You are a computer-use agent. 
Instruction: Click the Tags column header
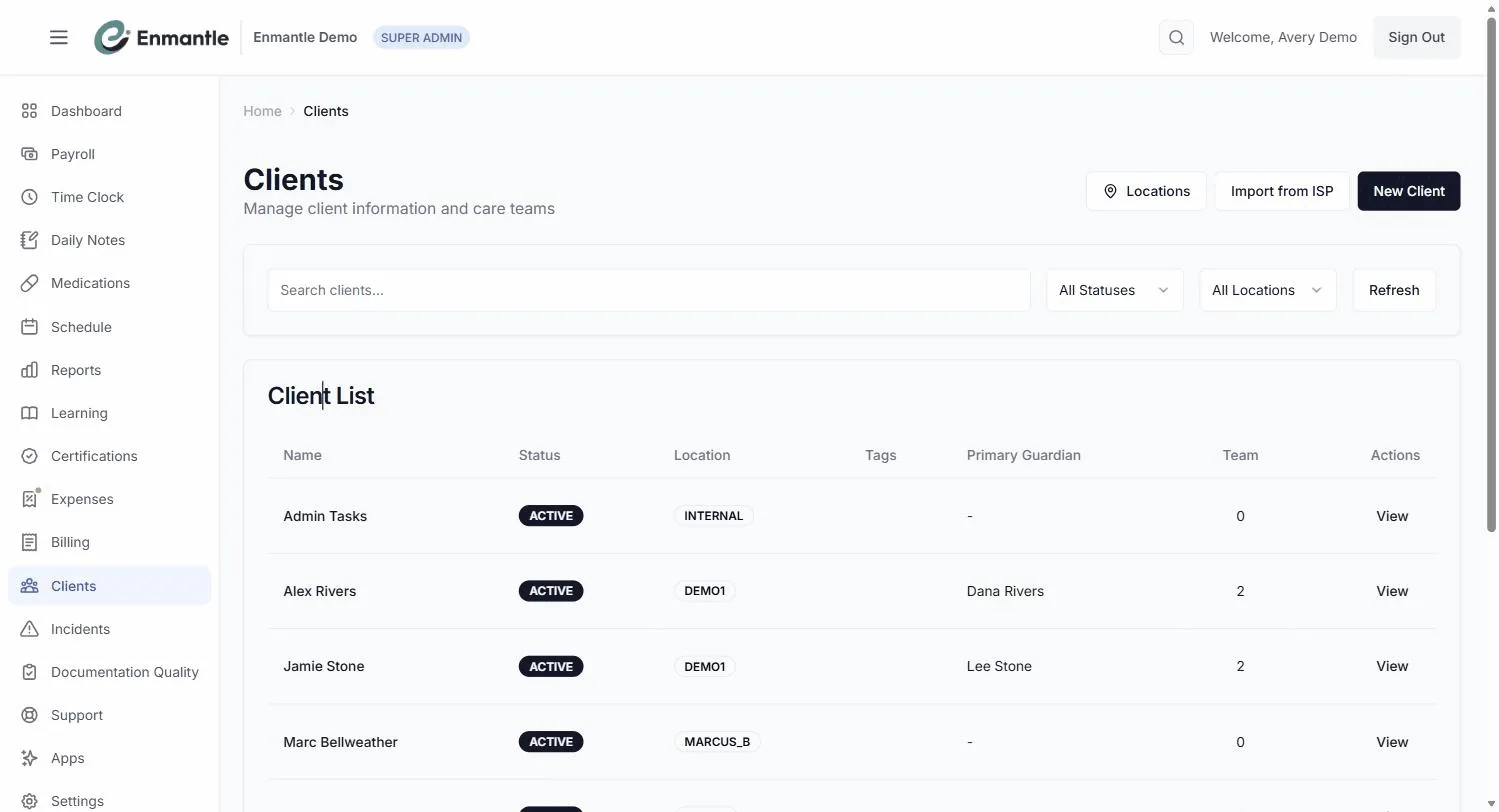click(880, 455)
